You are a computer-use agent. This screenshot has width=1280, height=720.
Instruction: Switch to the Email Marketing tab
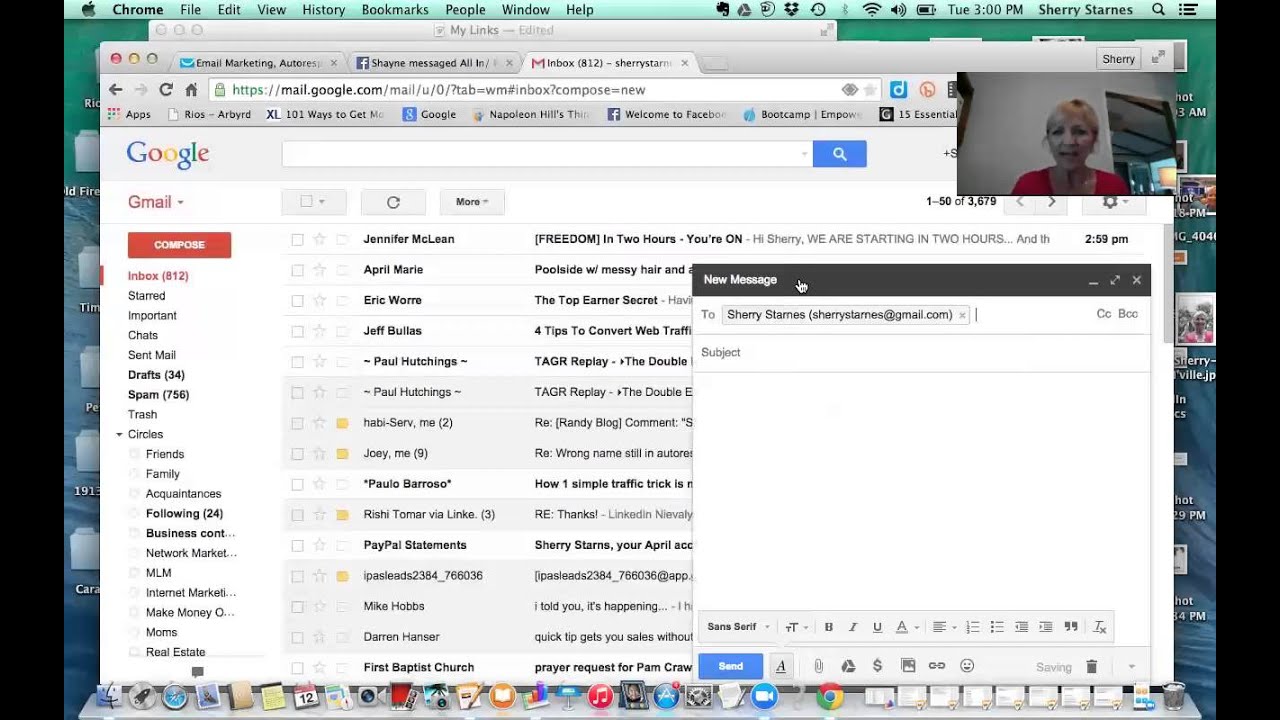[x=258, y=63]
